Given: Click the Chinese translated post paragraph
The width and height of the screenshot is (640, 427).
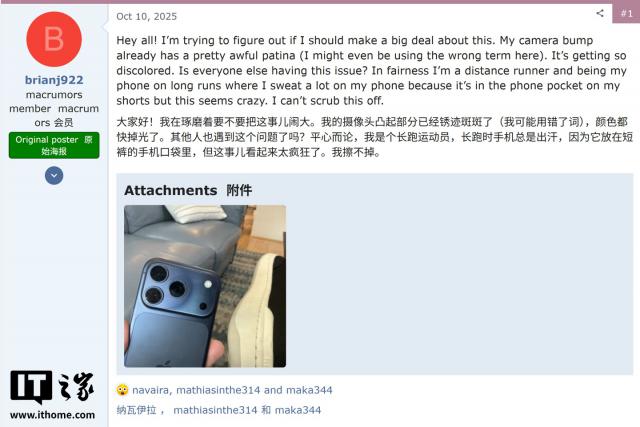Looking at the screenshot, I should (374, 137).
